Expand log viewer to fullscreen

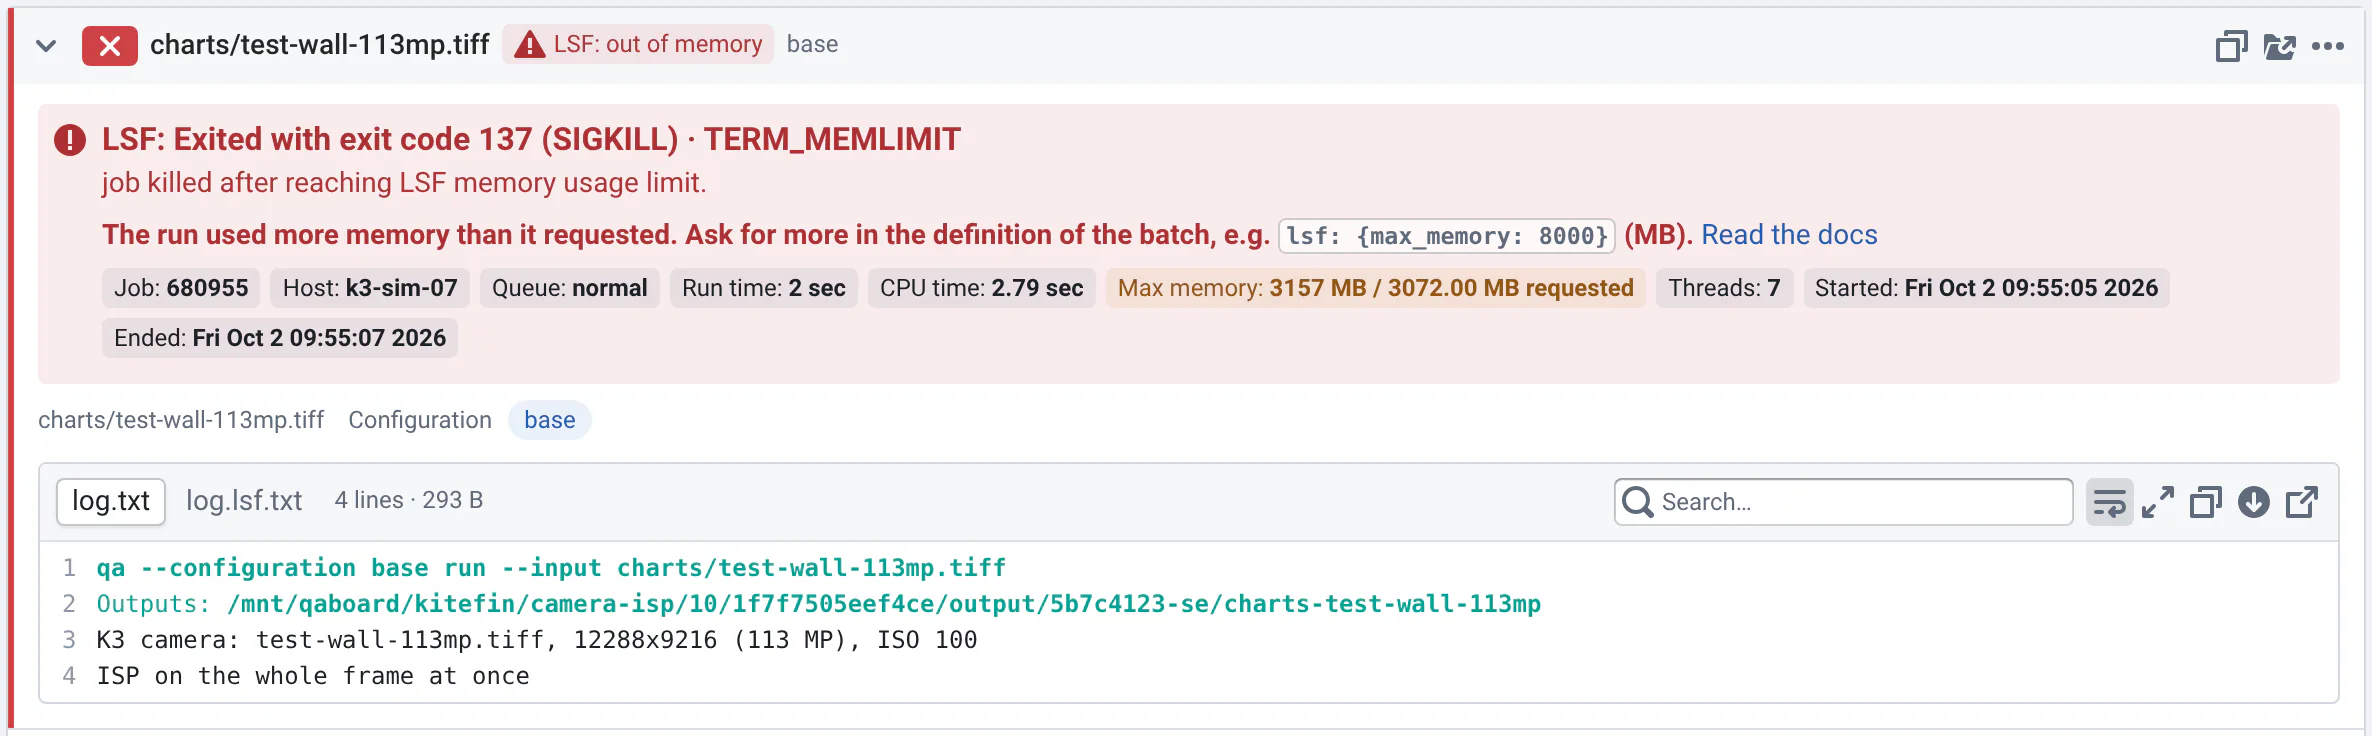click(2158, 502)
